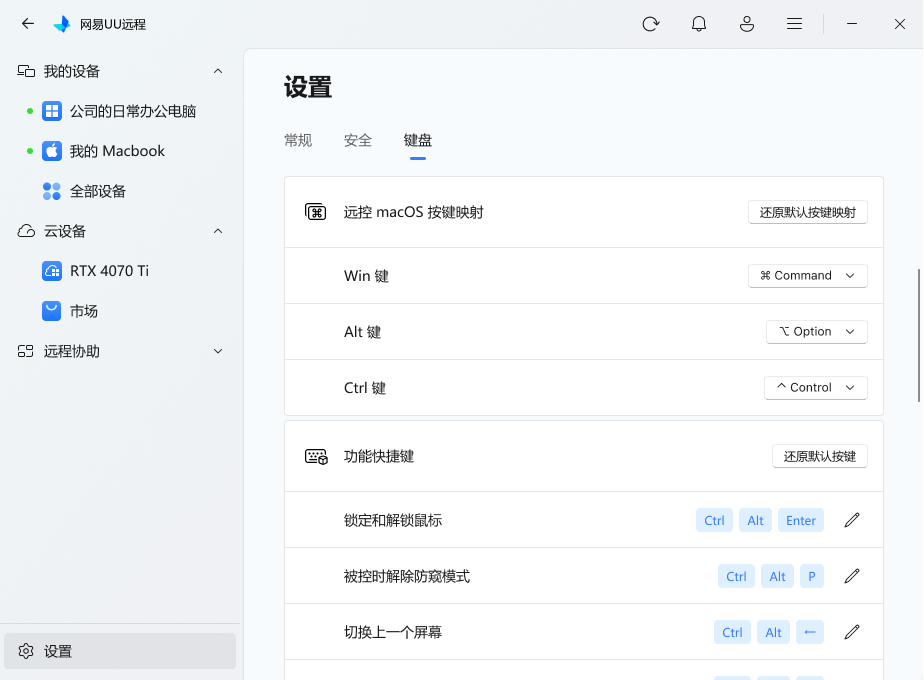Open the hamburger menu icon
This screenshot has height=680, width=924.
click(794, 24)
